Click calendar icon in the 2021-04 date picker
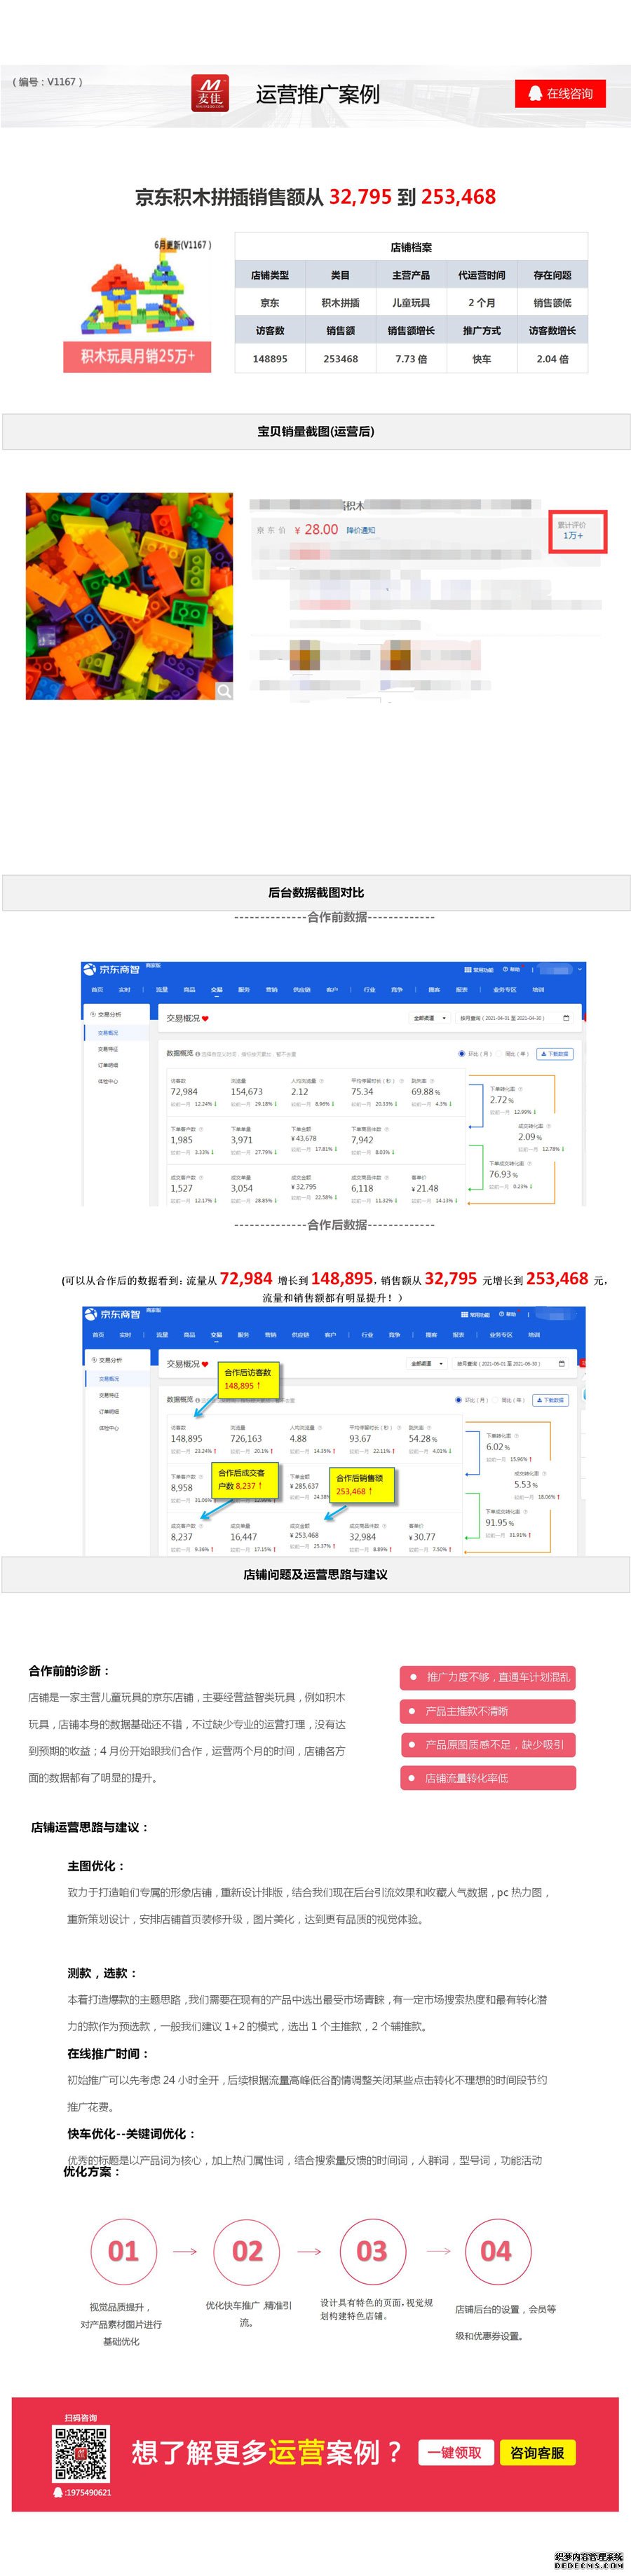Screen dimensions: 631x2576 566,1018
